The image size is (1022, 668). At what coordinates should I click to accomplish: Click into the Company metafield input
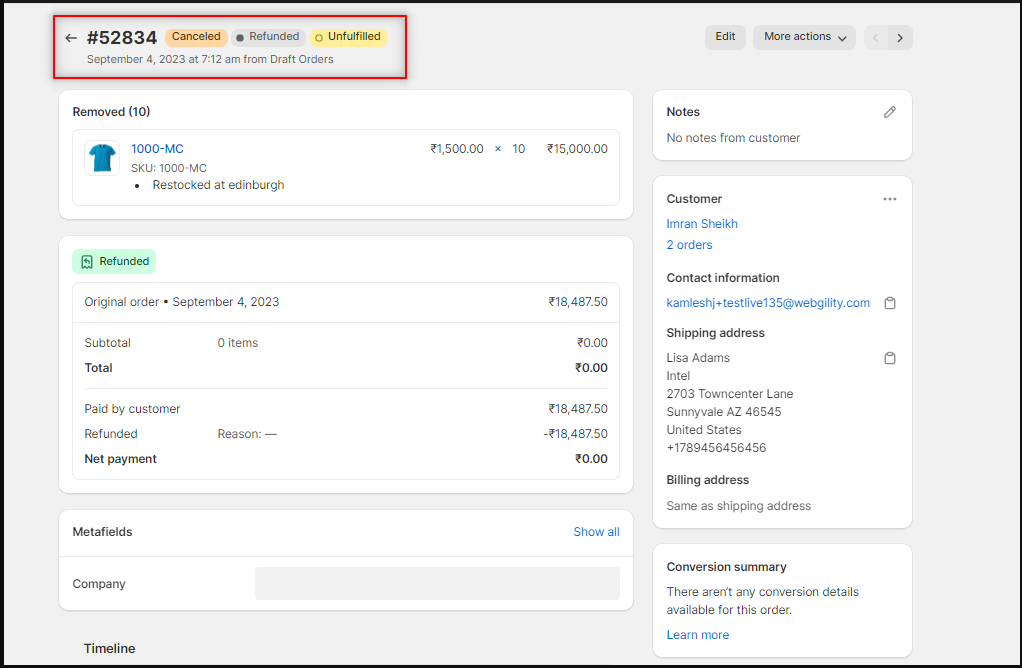(437, 584)
